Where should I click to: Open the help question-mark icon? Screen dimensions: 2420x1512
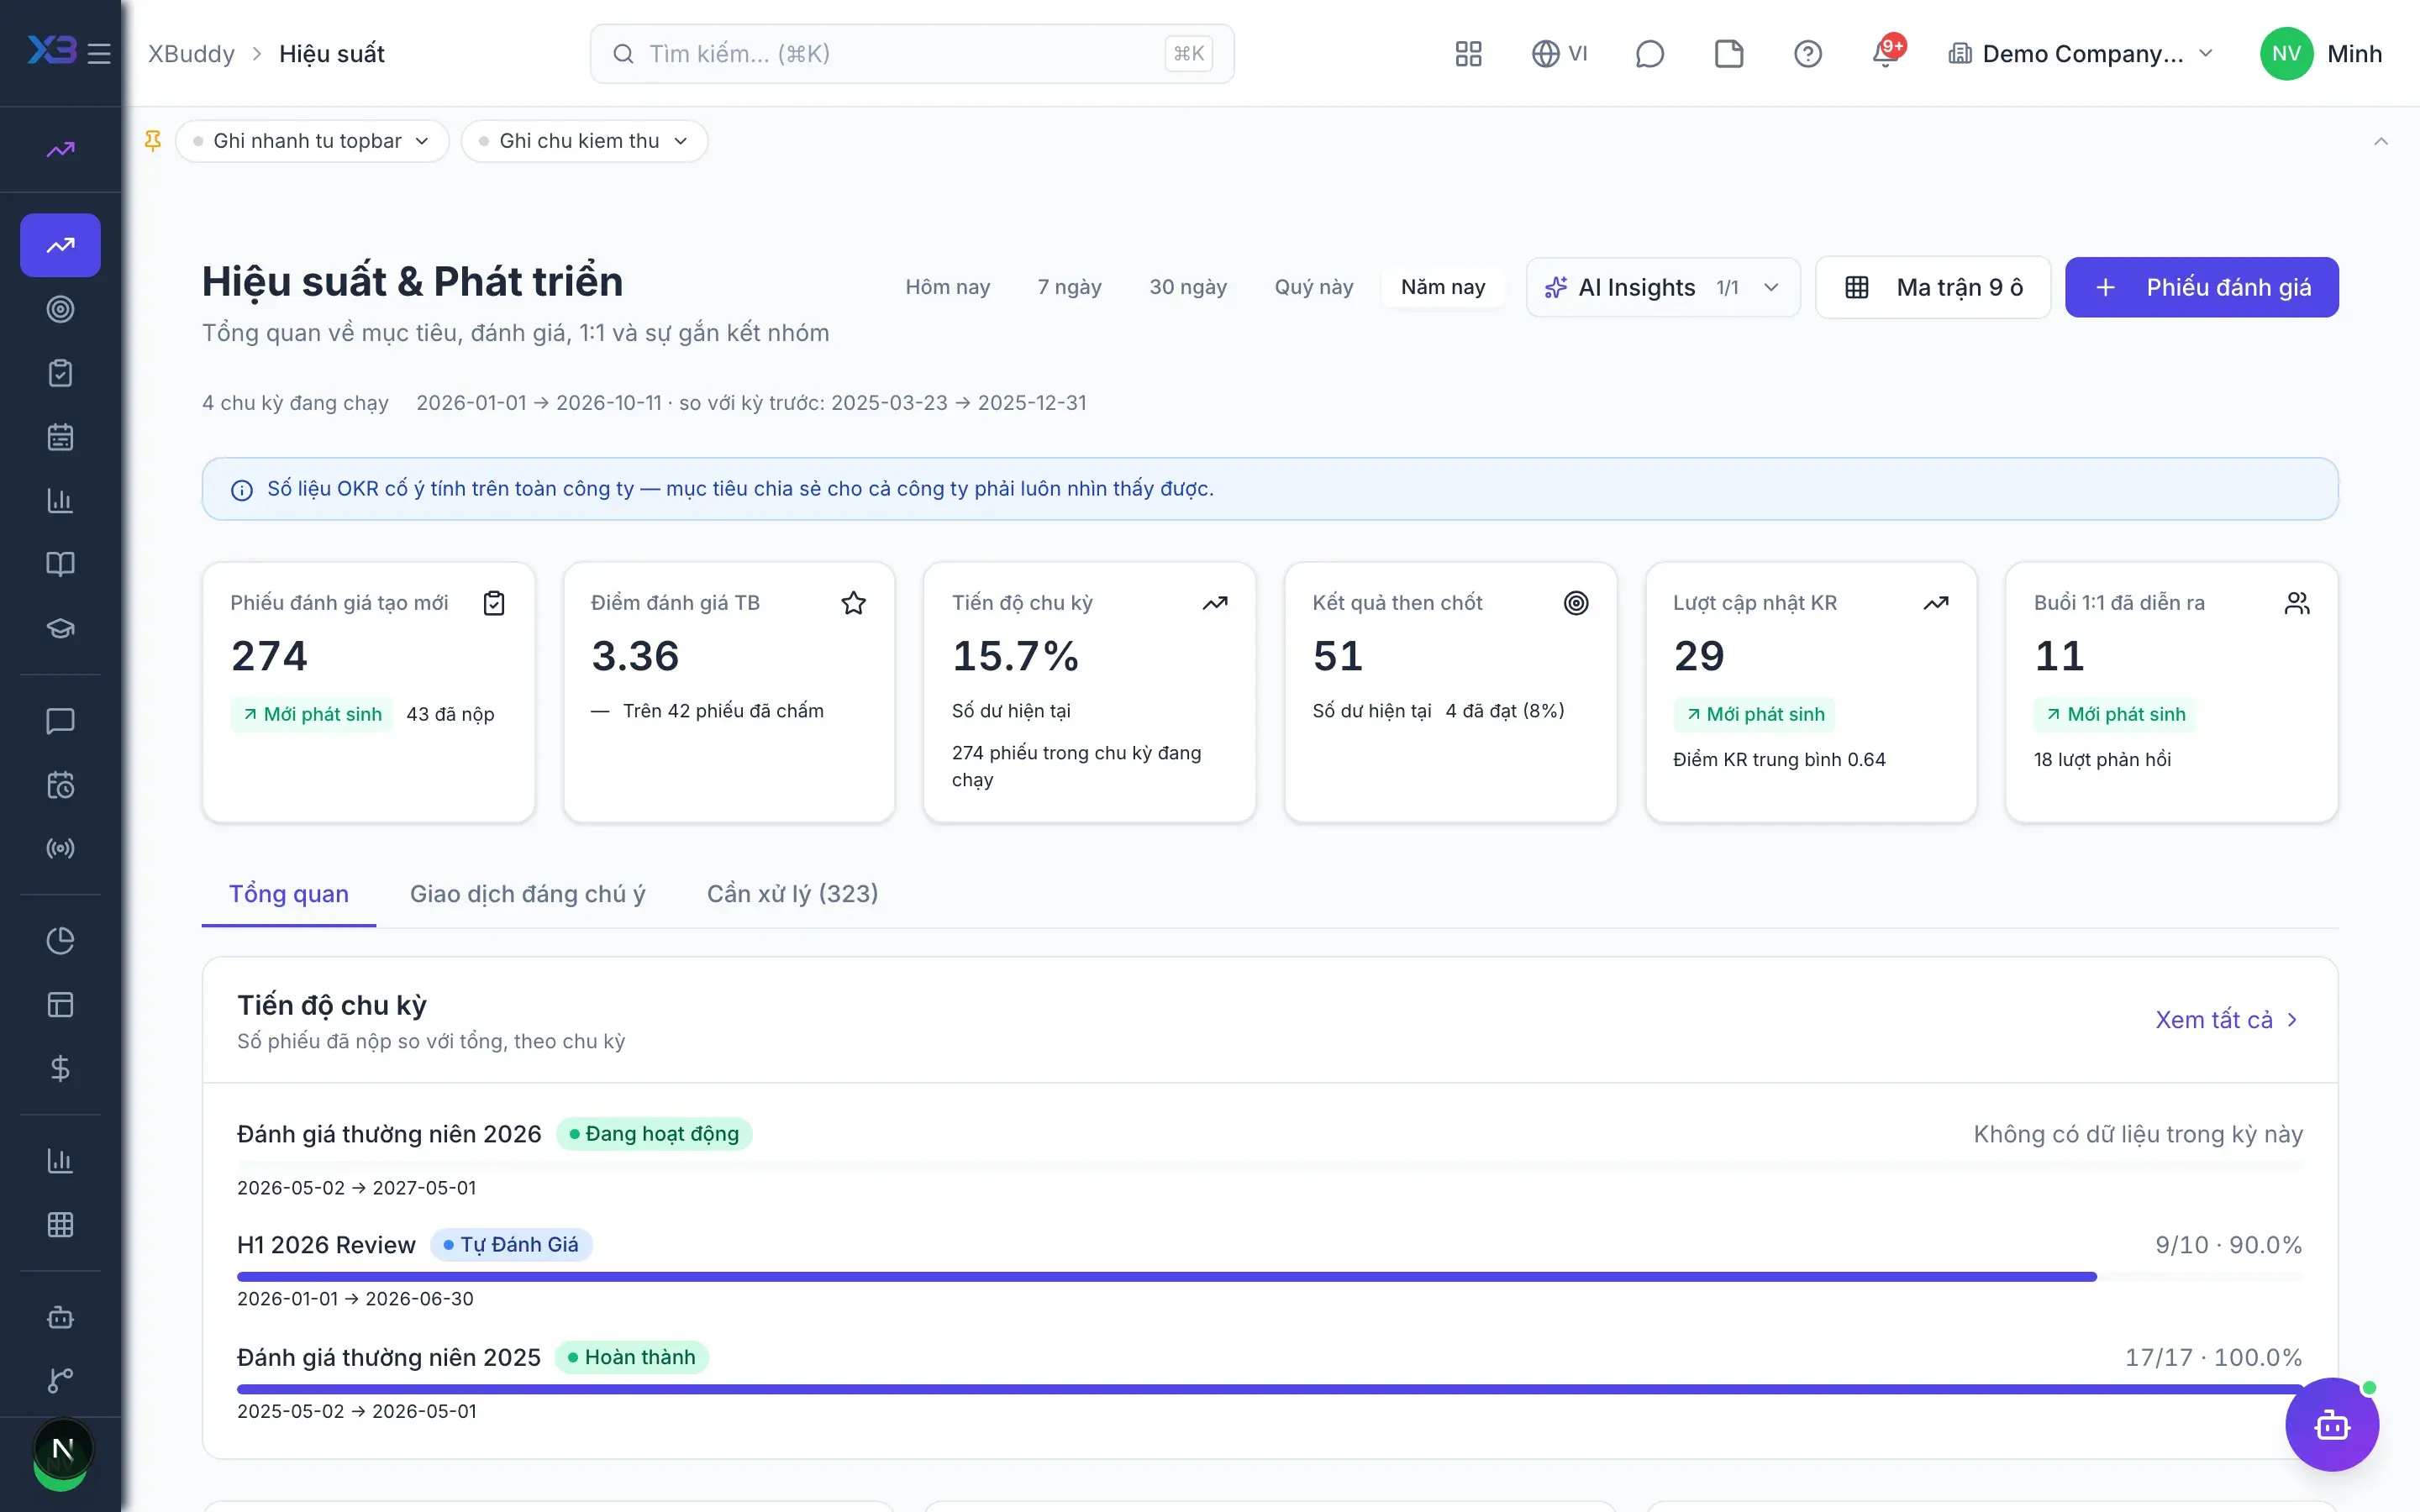(1807, 54)
